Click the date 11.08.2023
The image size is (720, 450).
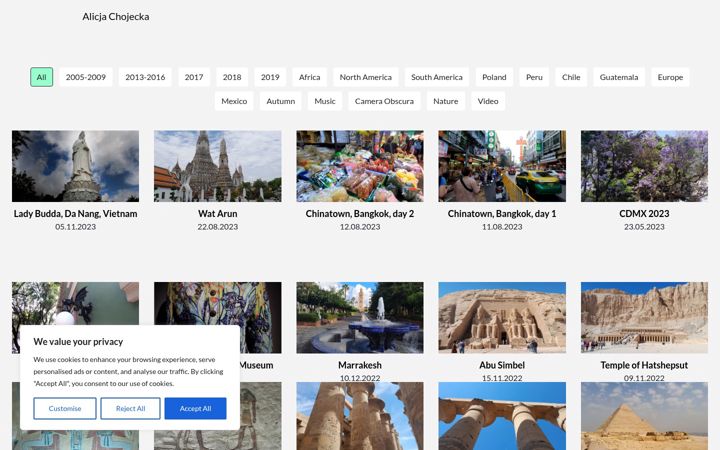click(502, 227)
